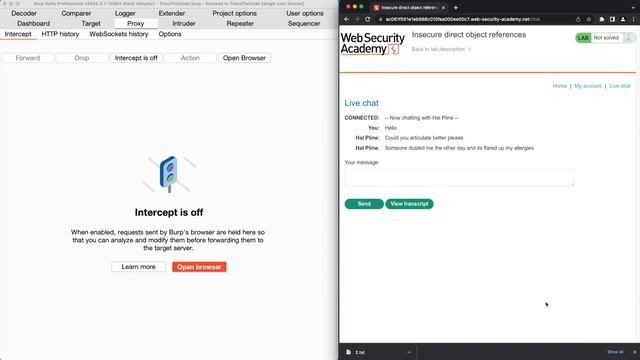The width and height of the screenshot is (640, 360).
Task: Close the downloads bar
Action: pyautogui.click(x=634, y=352)
